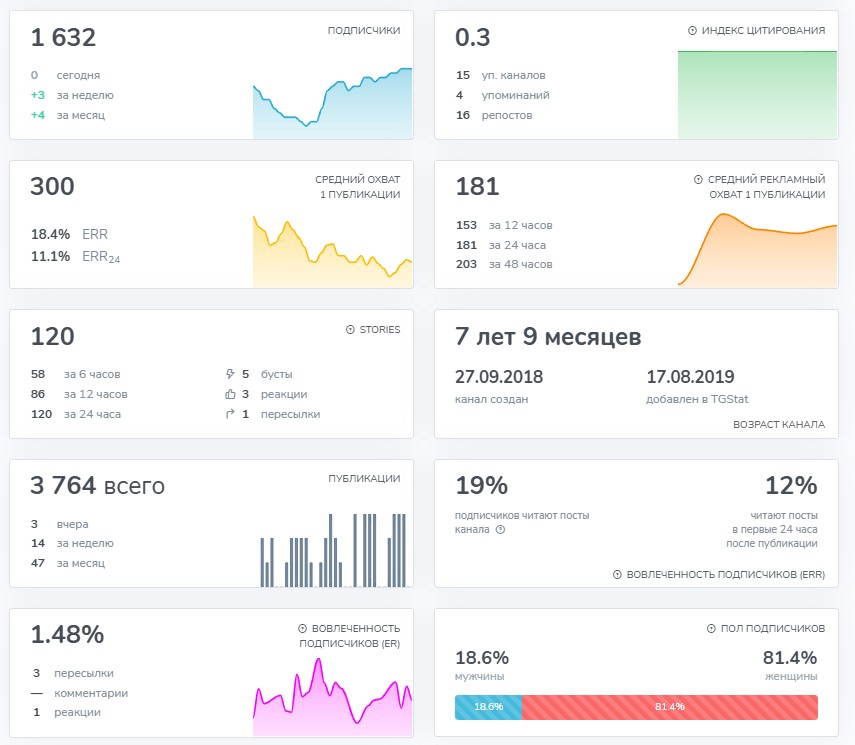Screen dimensions: 855x745
Task: Click the orange ad reach chart
Action: click(757, 250)
